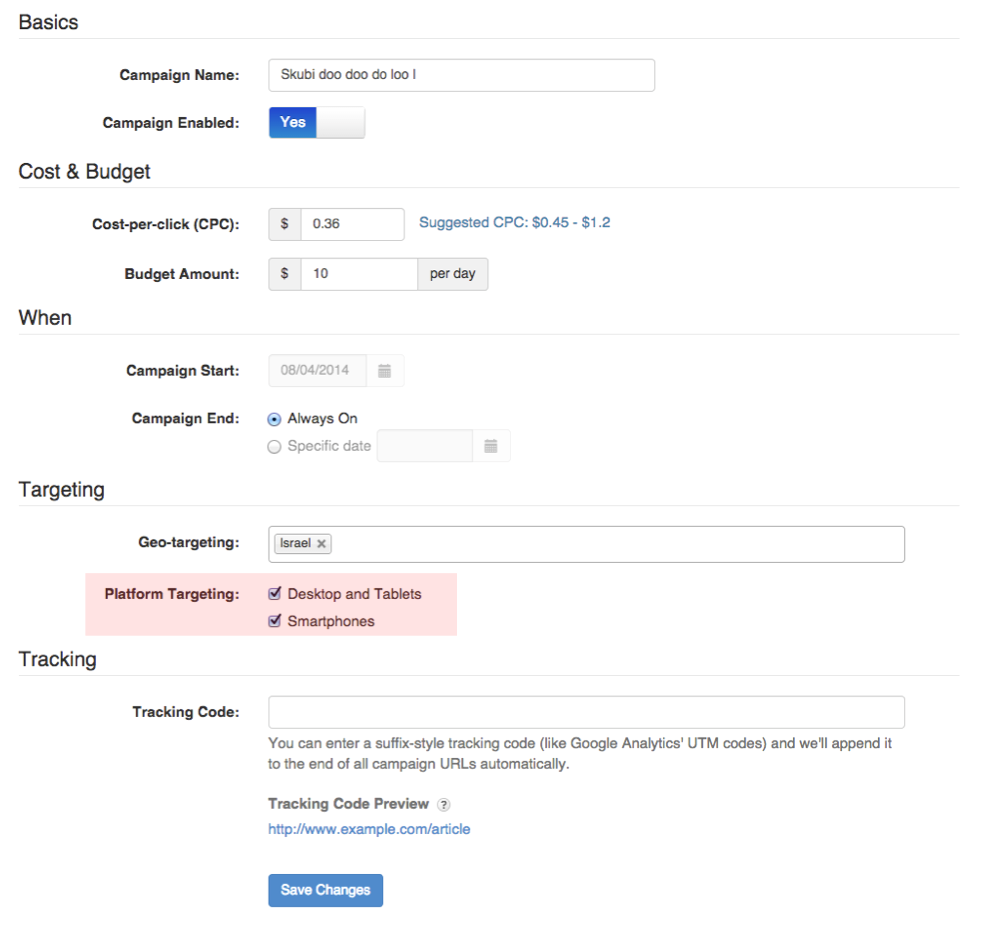Viewport: 983px width, 925px height.
Task: Click inside the Geo-targeting field
Action: pos(616,544)
